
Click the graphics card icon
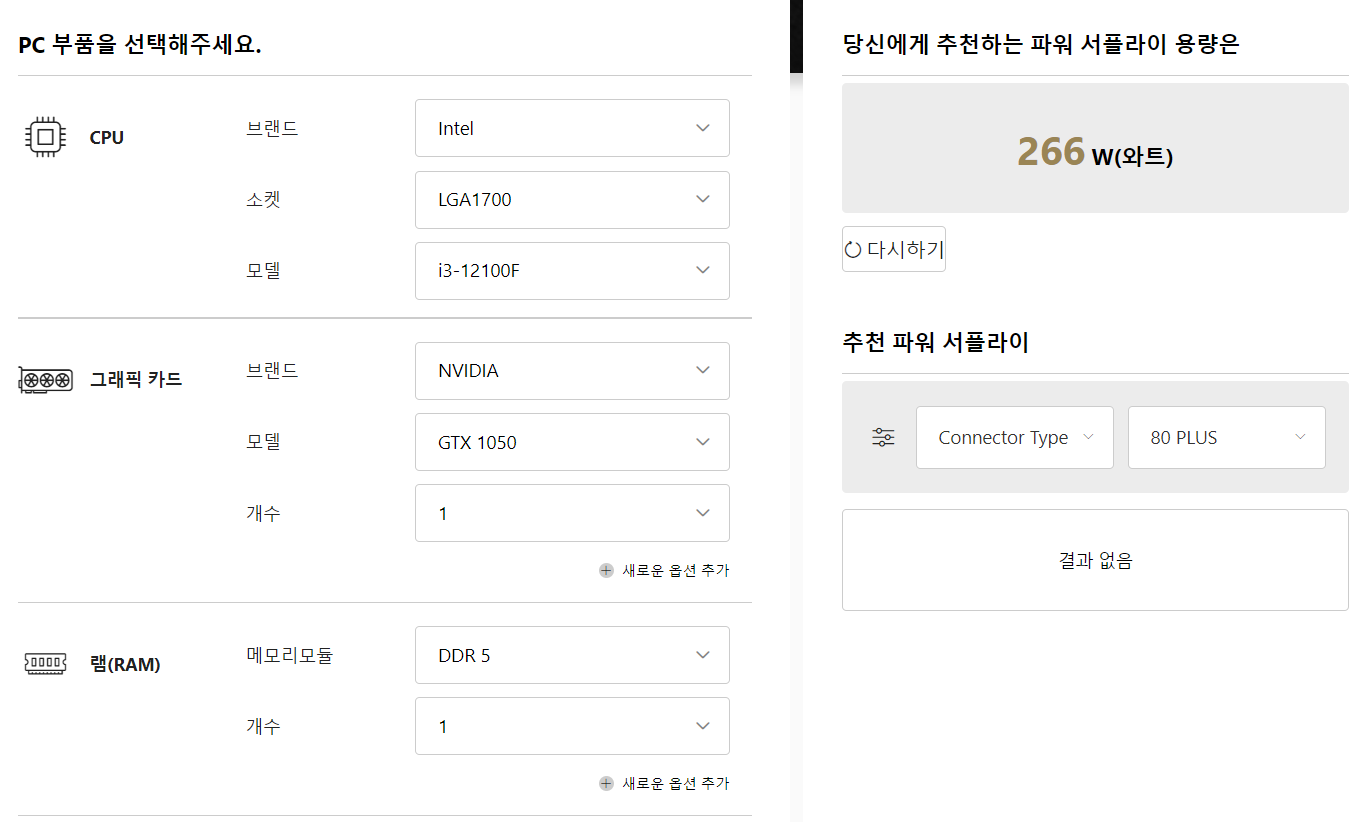[x=46, y=380]
